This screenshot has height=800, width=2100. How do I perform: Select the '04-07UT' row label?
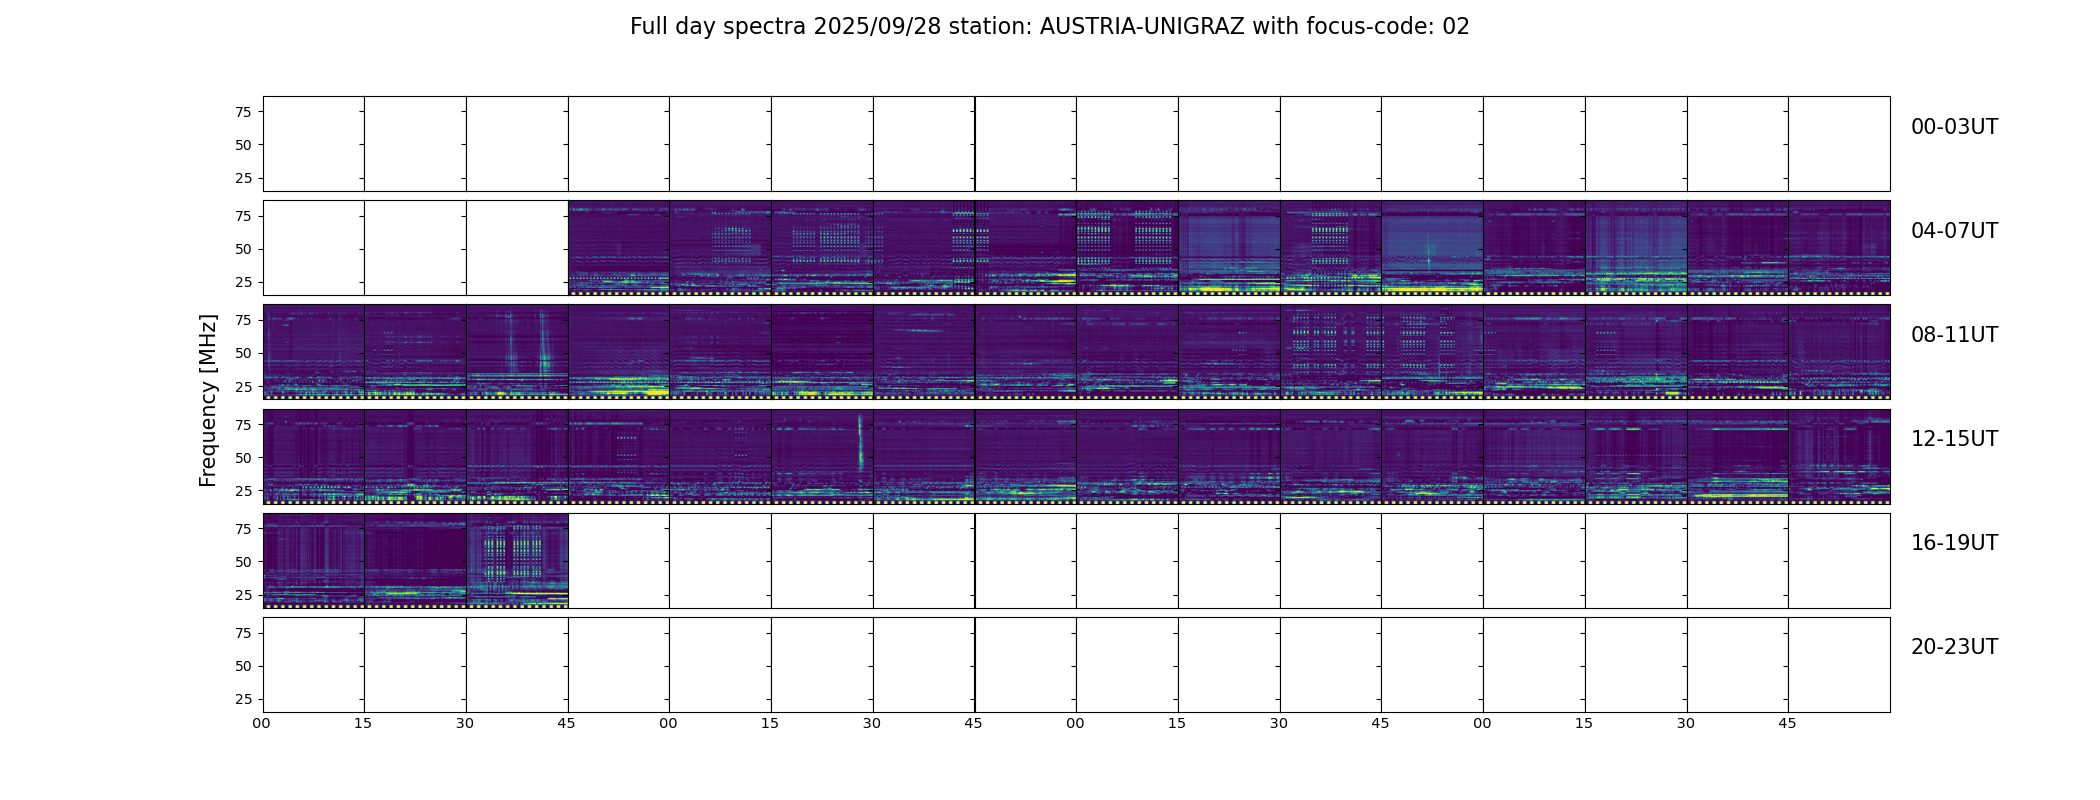(1954, 231)
